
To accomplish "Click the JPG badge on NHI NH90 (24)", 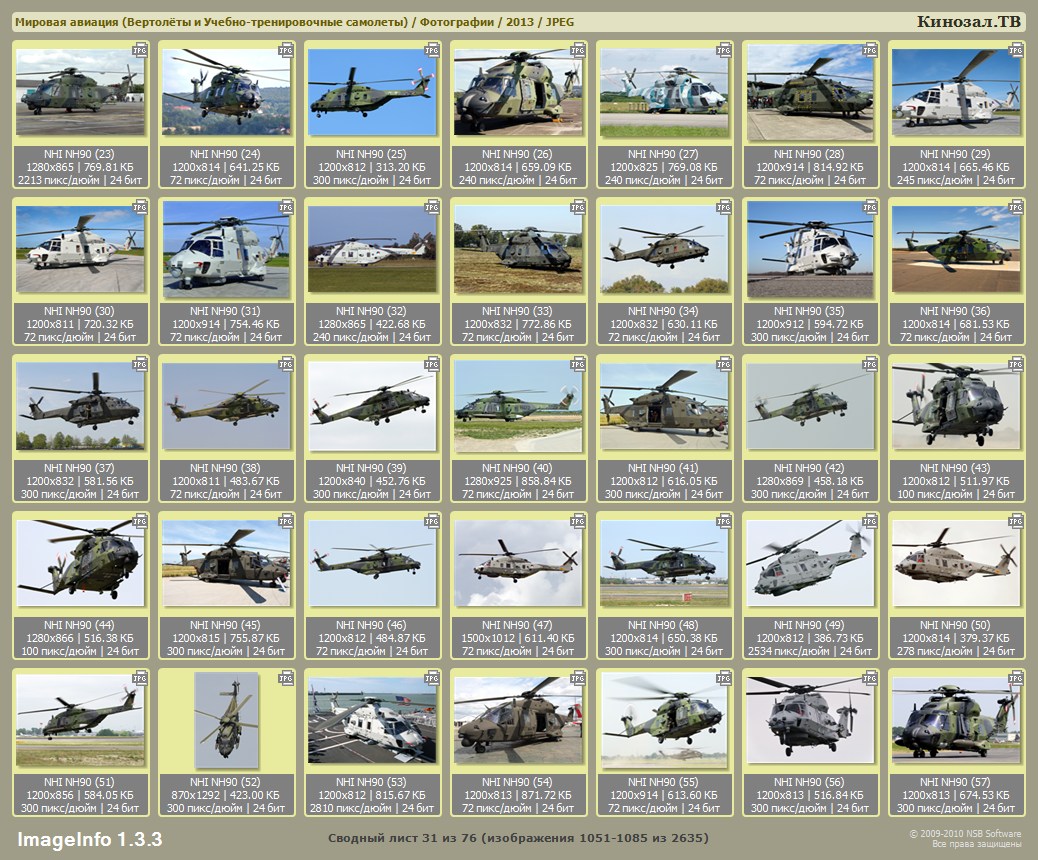I will pos(286,50).
